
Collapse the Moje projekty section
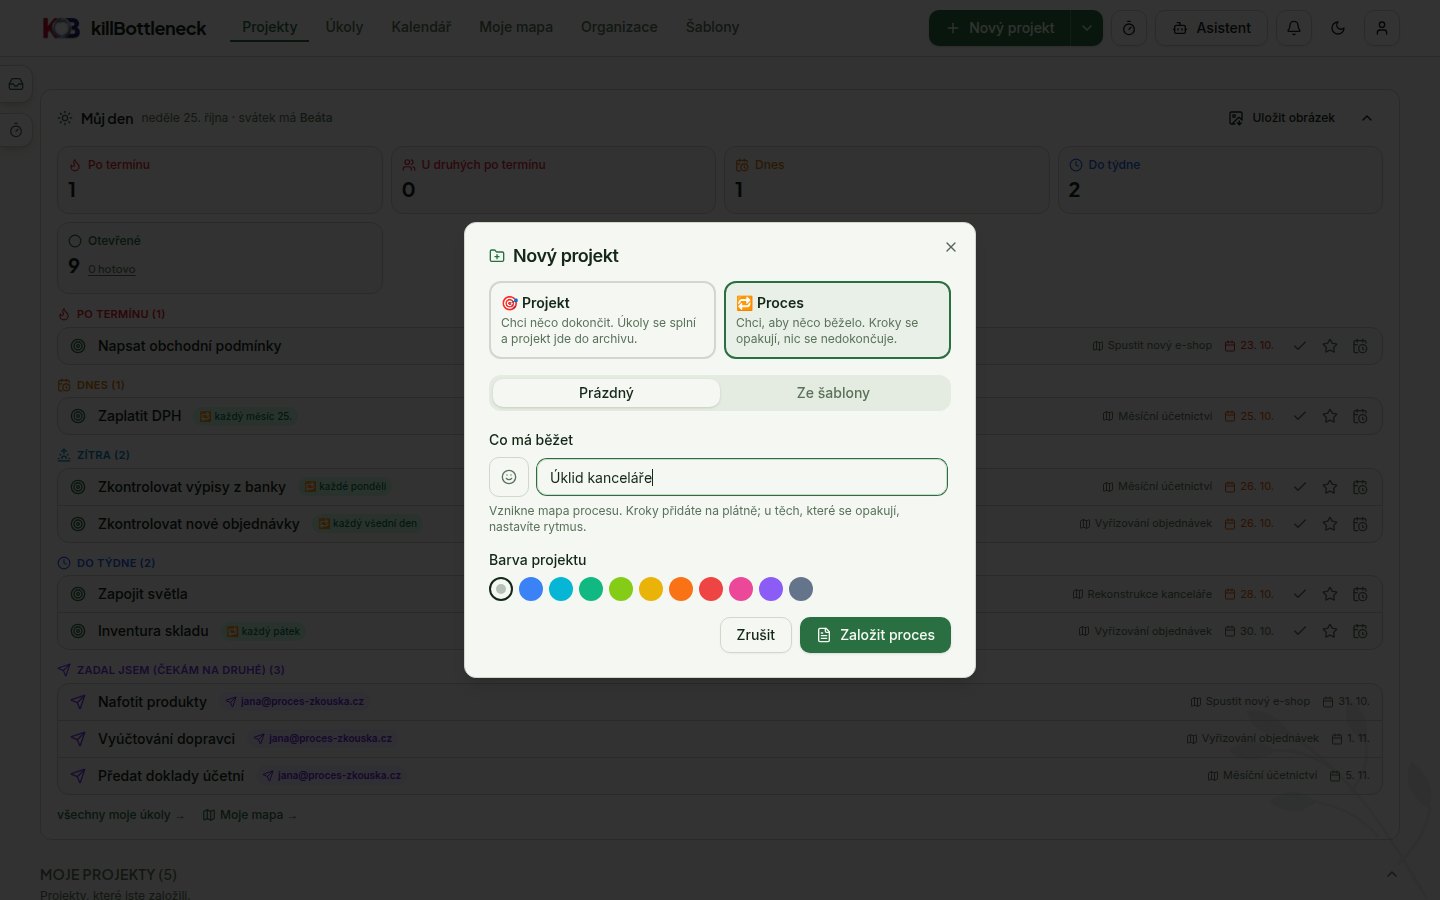point(1391,874)
